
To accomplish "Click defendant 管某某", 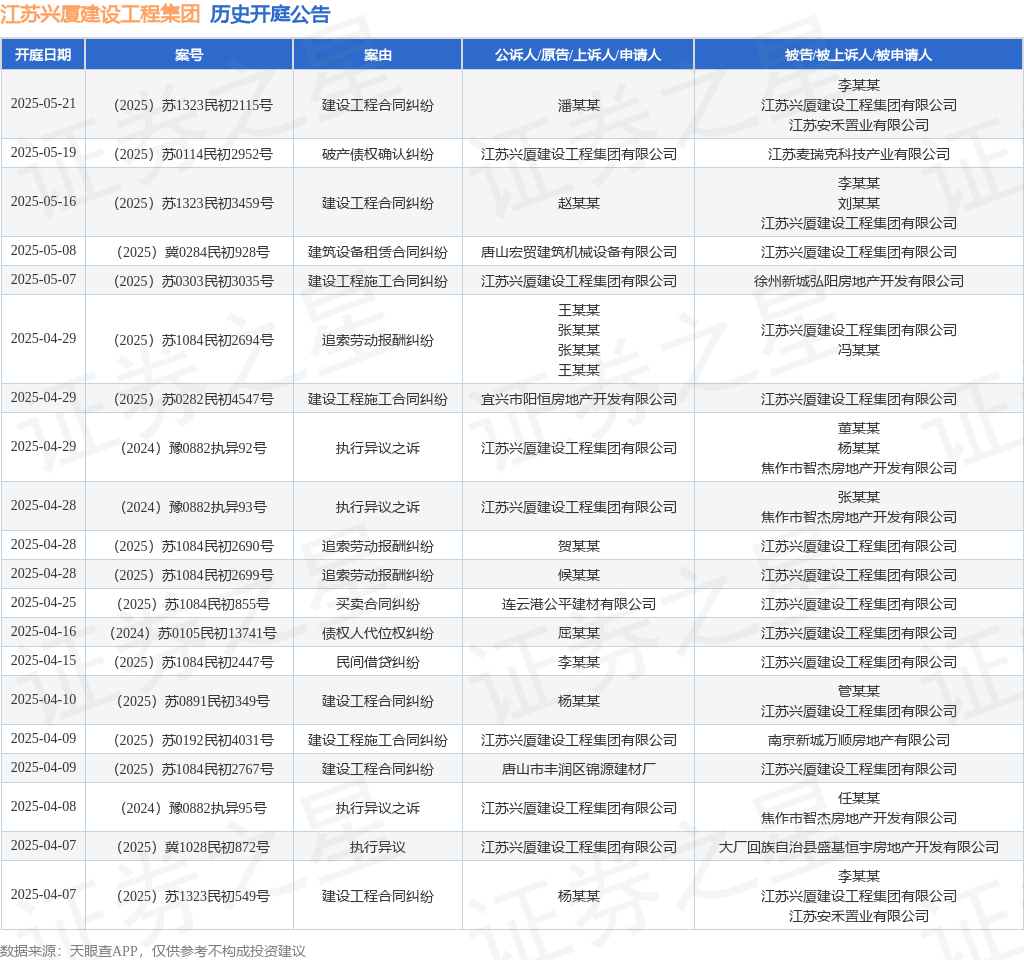I will coord(858,692).
